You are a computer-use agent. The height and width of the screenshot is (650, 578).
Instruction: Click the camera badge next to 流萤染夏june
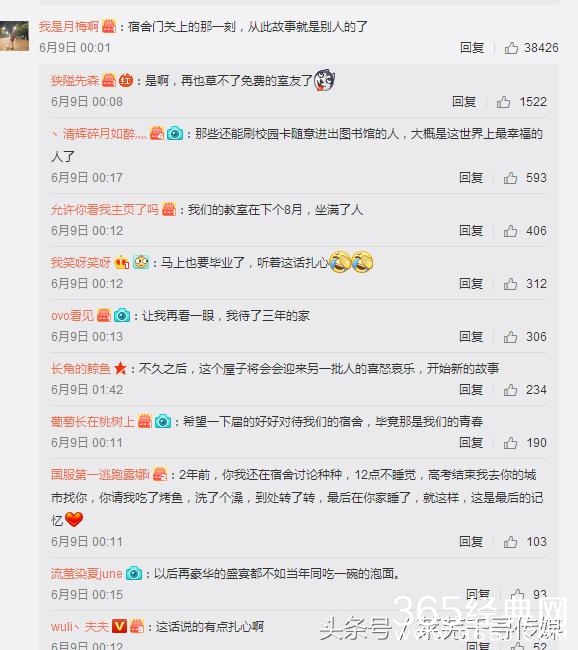(134, 574)
